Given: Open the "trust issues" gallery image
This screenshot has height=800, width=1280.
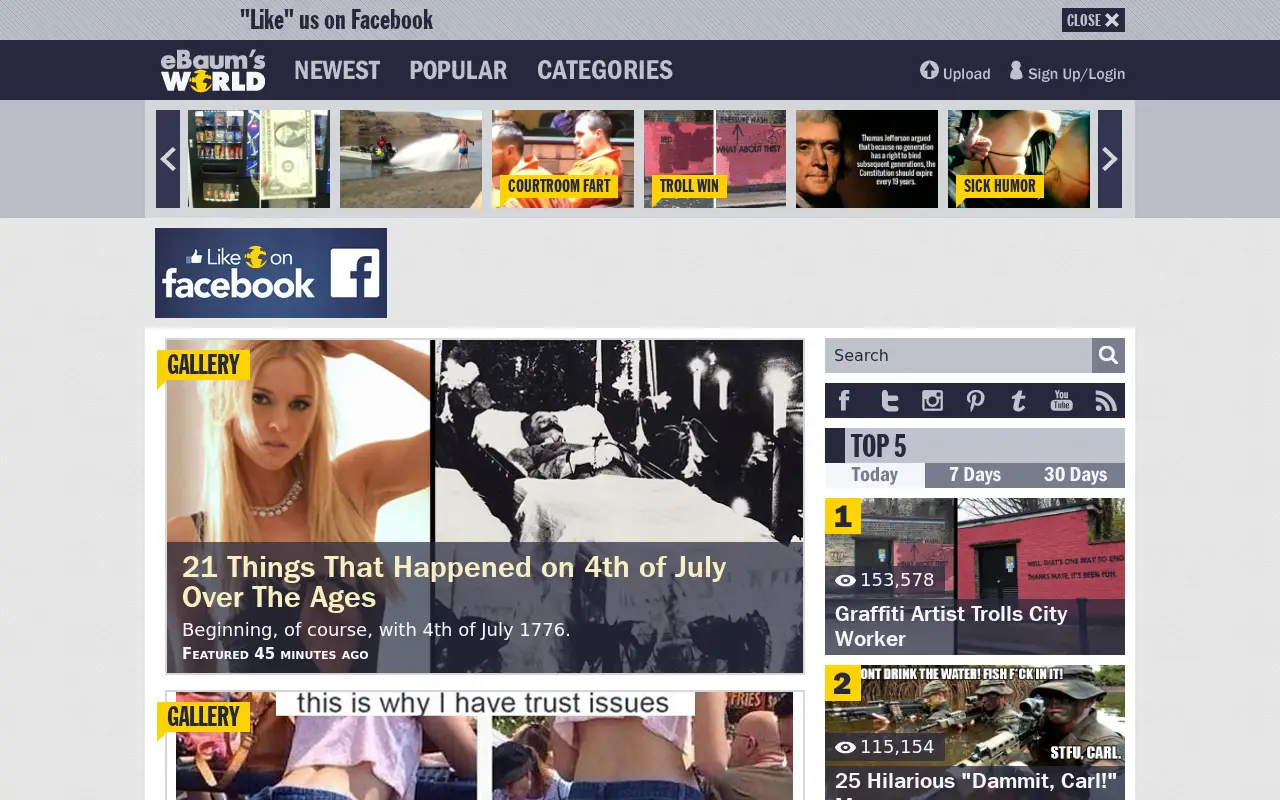Looking at the screenshot, I should [x=485, y=746].
